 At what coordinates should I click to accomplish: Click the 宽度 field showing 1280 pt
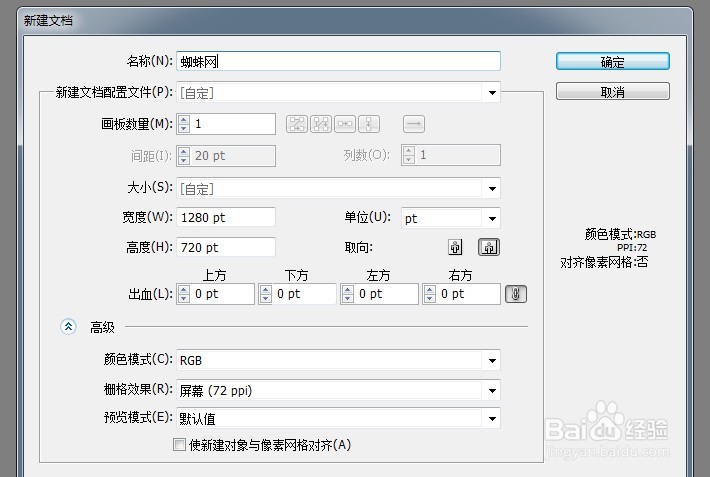tap(226, 217)
